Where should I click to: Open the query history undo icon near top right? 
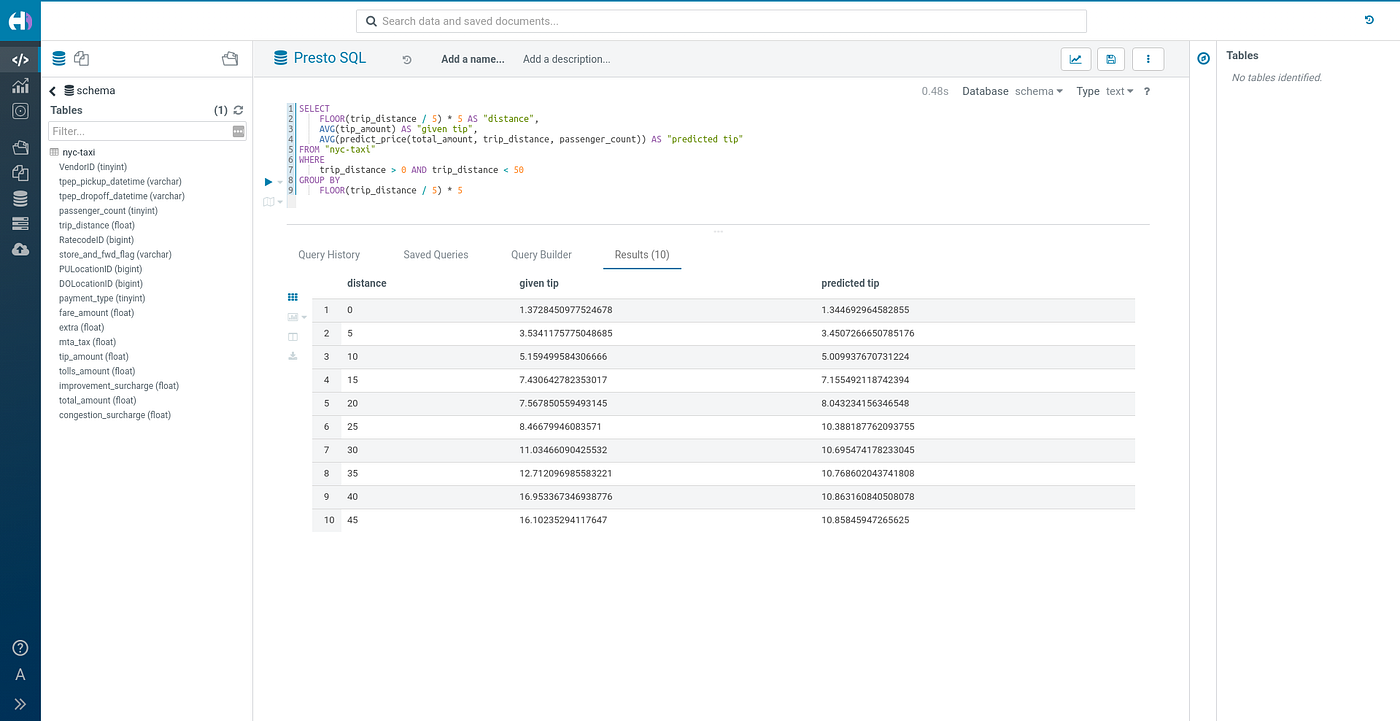point(1369,19)
